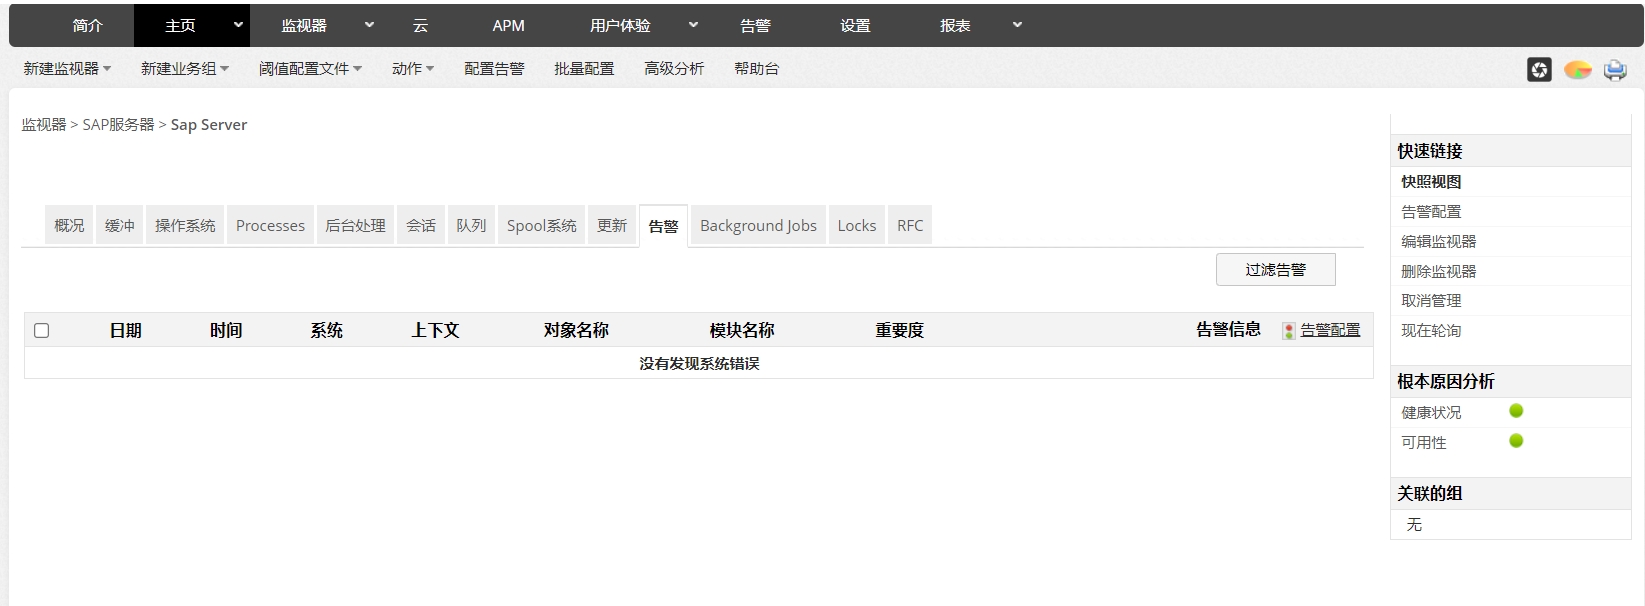Screen dimensions: 1645x606
Task: Click the 模块名称 column header
Action: (x=742, y=331)
